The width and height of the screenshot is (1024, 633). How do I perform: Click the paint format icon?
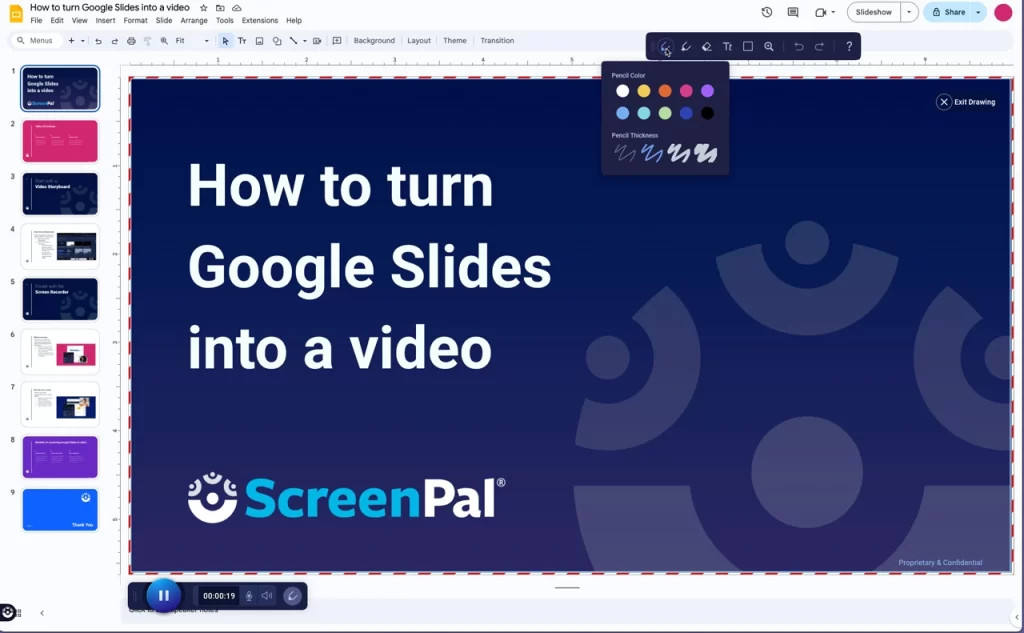click(x=147, y=41)
